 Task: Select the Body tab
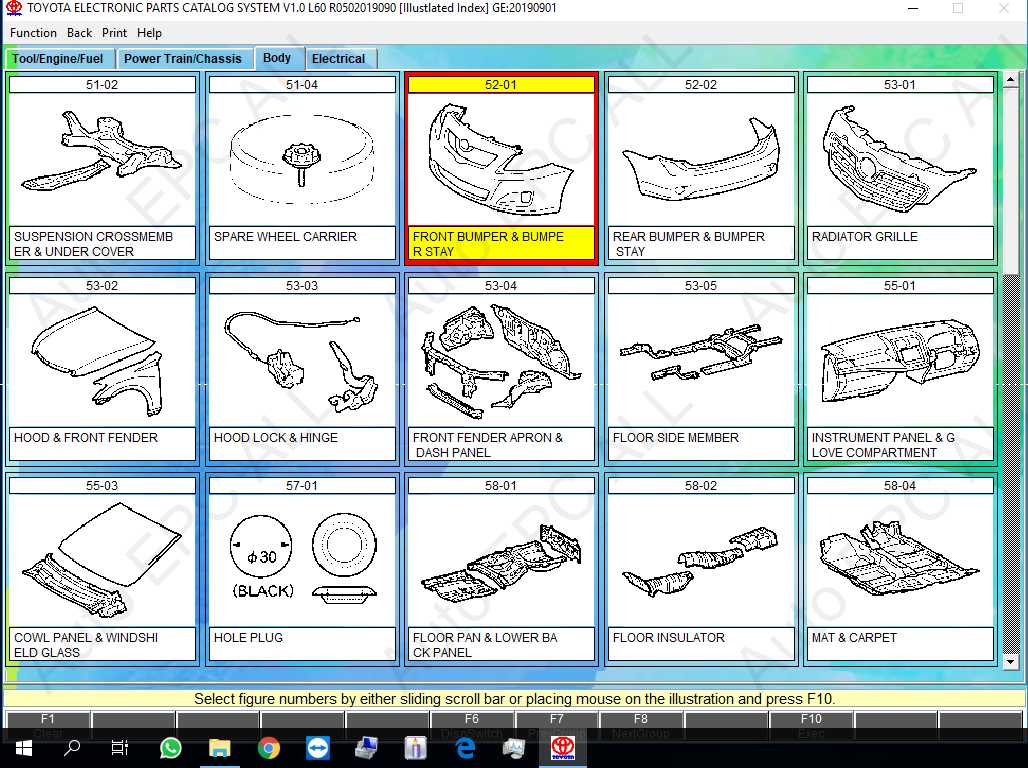(277, 58)
